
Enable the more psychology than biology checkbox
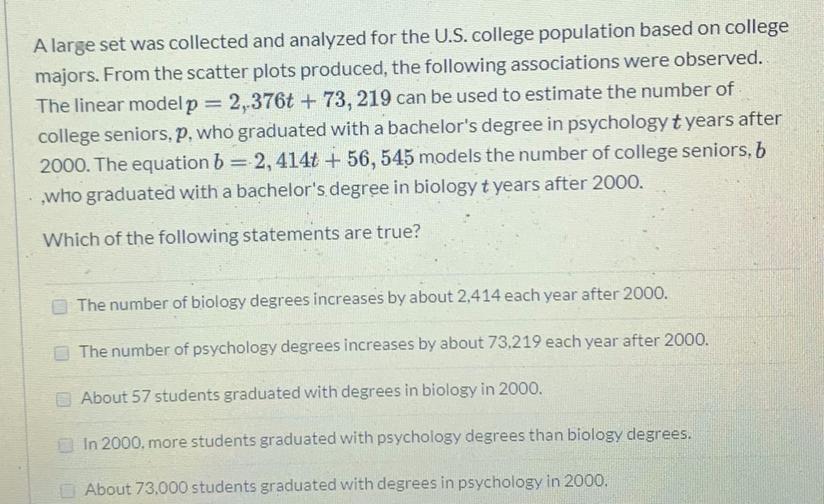click(66, 446)
